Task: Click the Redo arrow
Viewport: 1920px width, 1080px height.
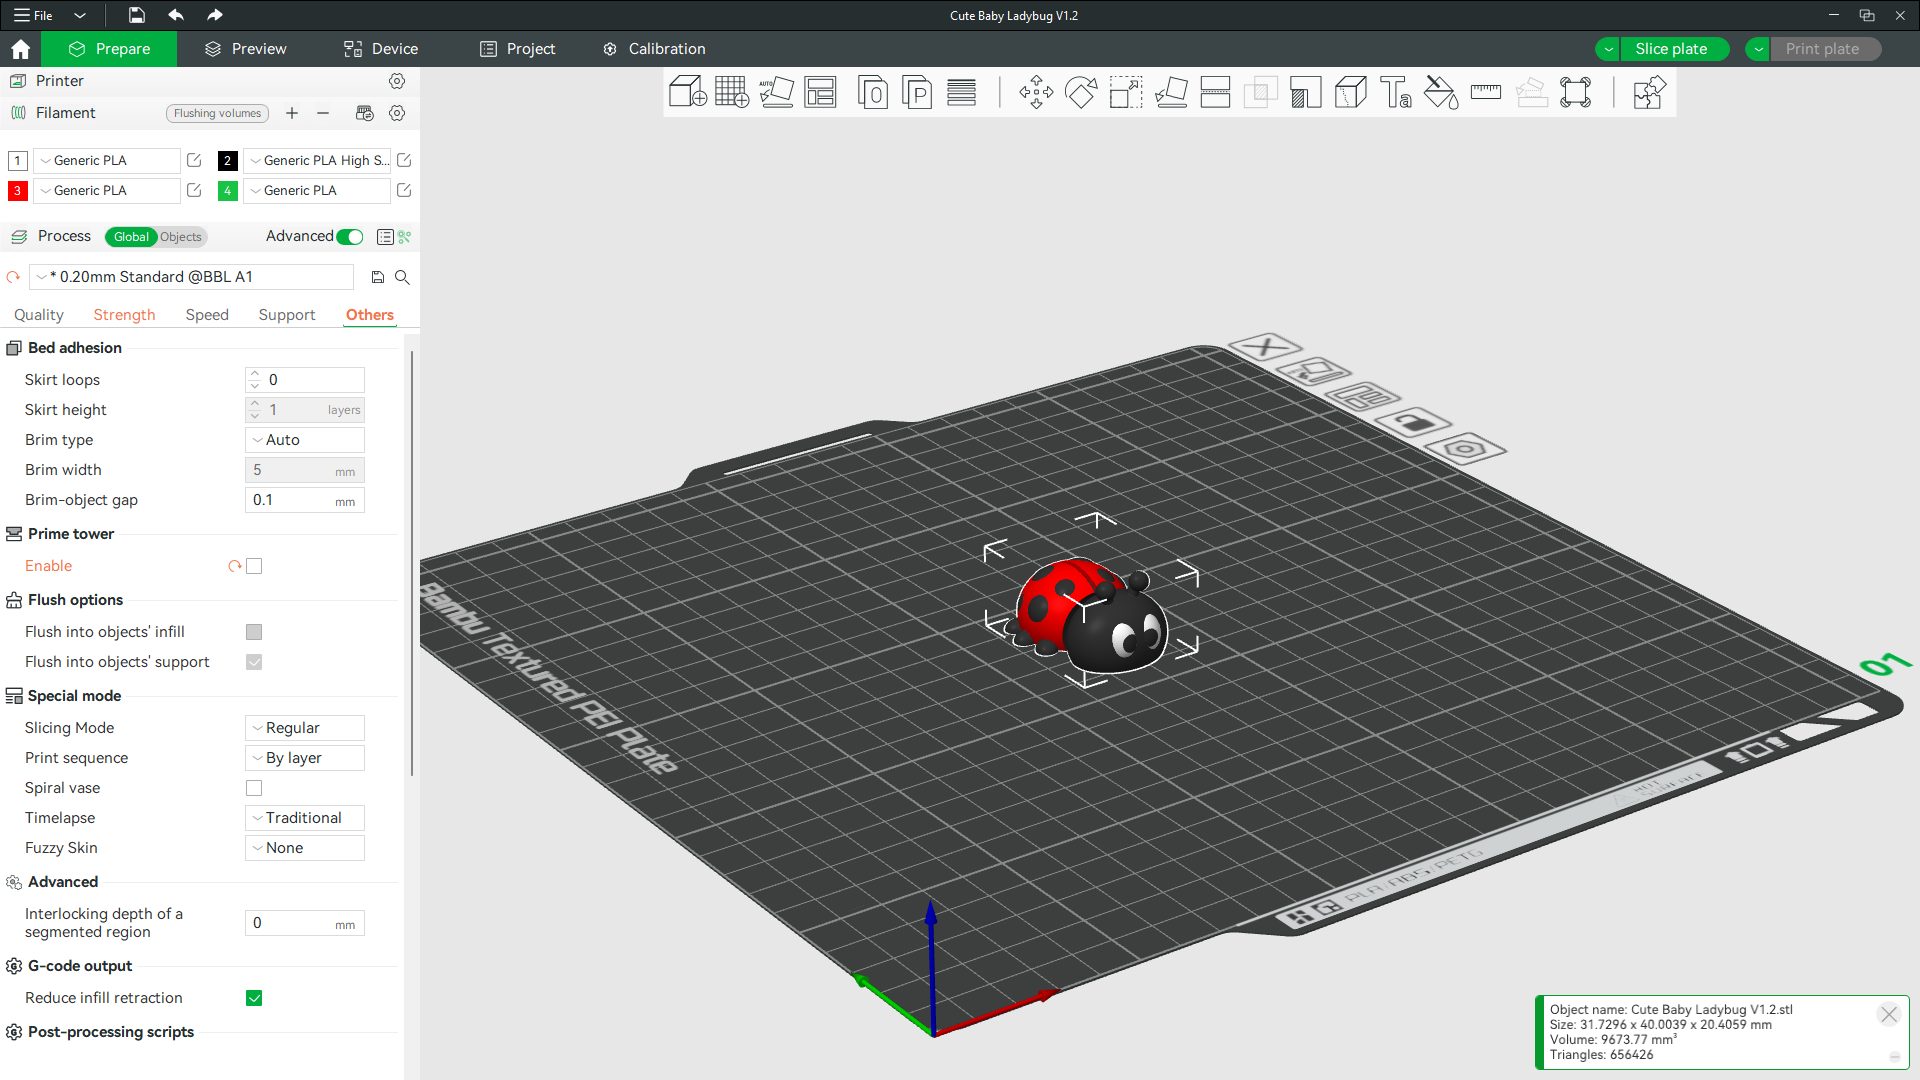Action: [x=214, y=15]
